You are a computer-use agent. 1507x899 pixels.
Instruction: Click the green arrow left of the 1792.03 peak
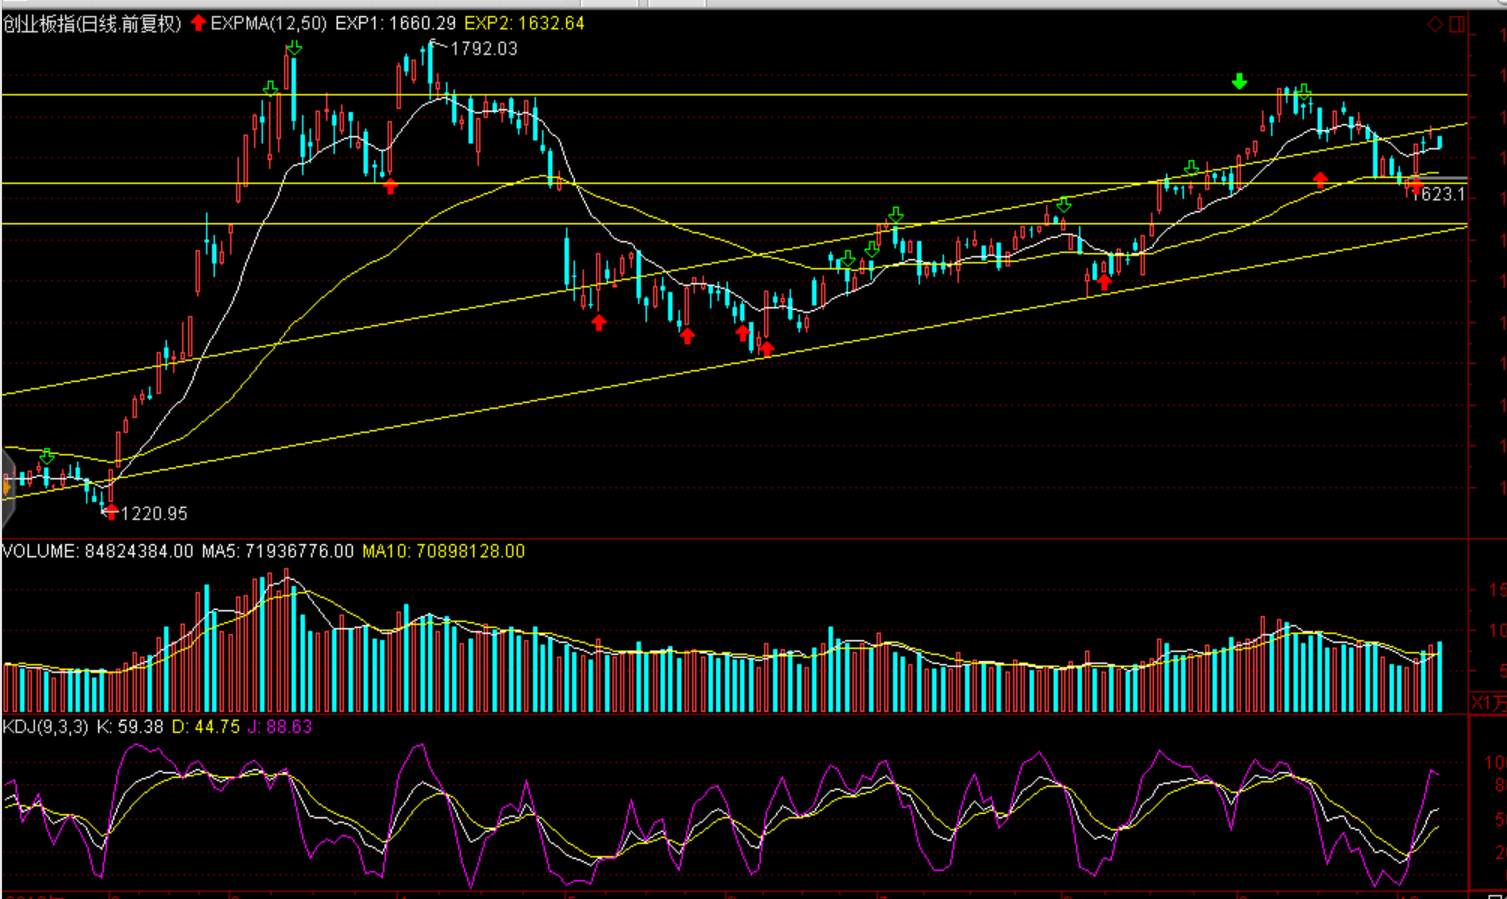293,48
